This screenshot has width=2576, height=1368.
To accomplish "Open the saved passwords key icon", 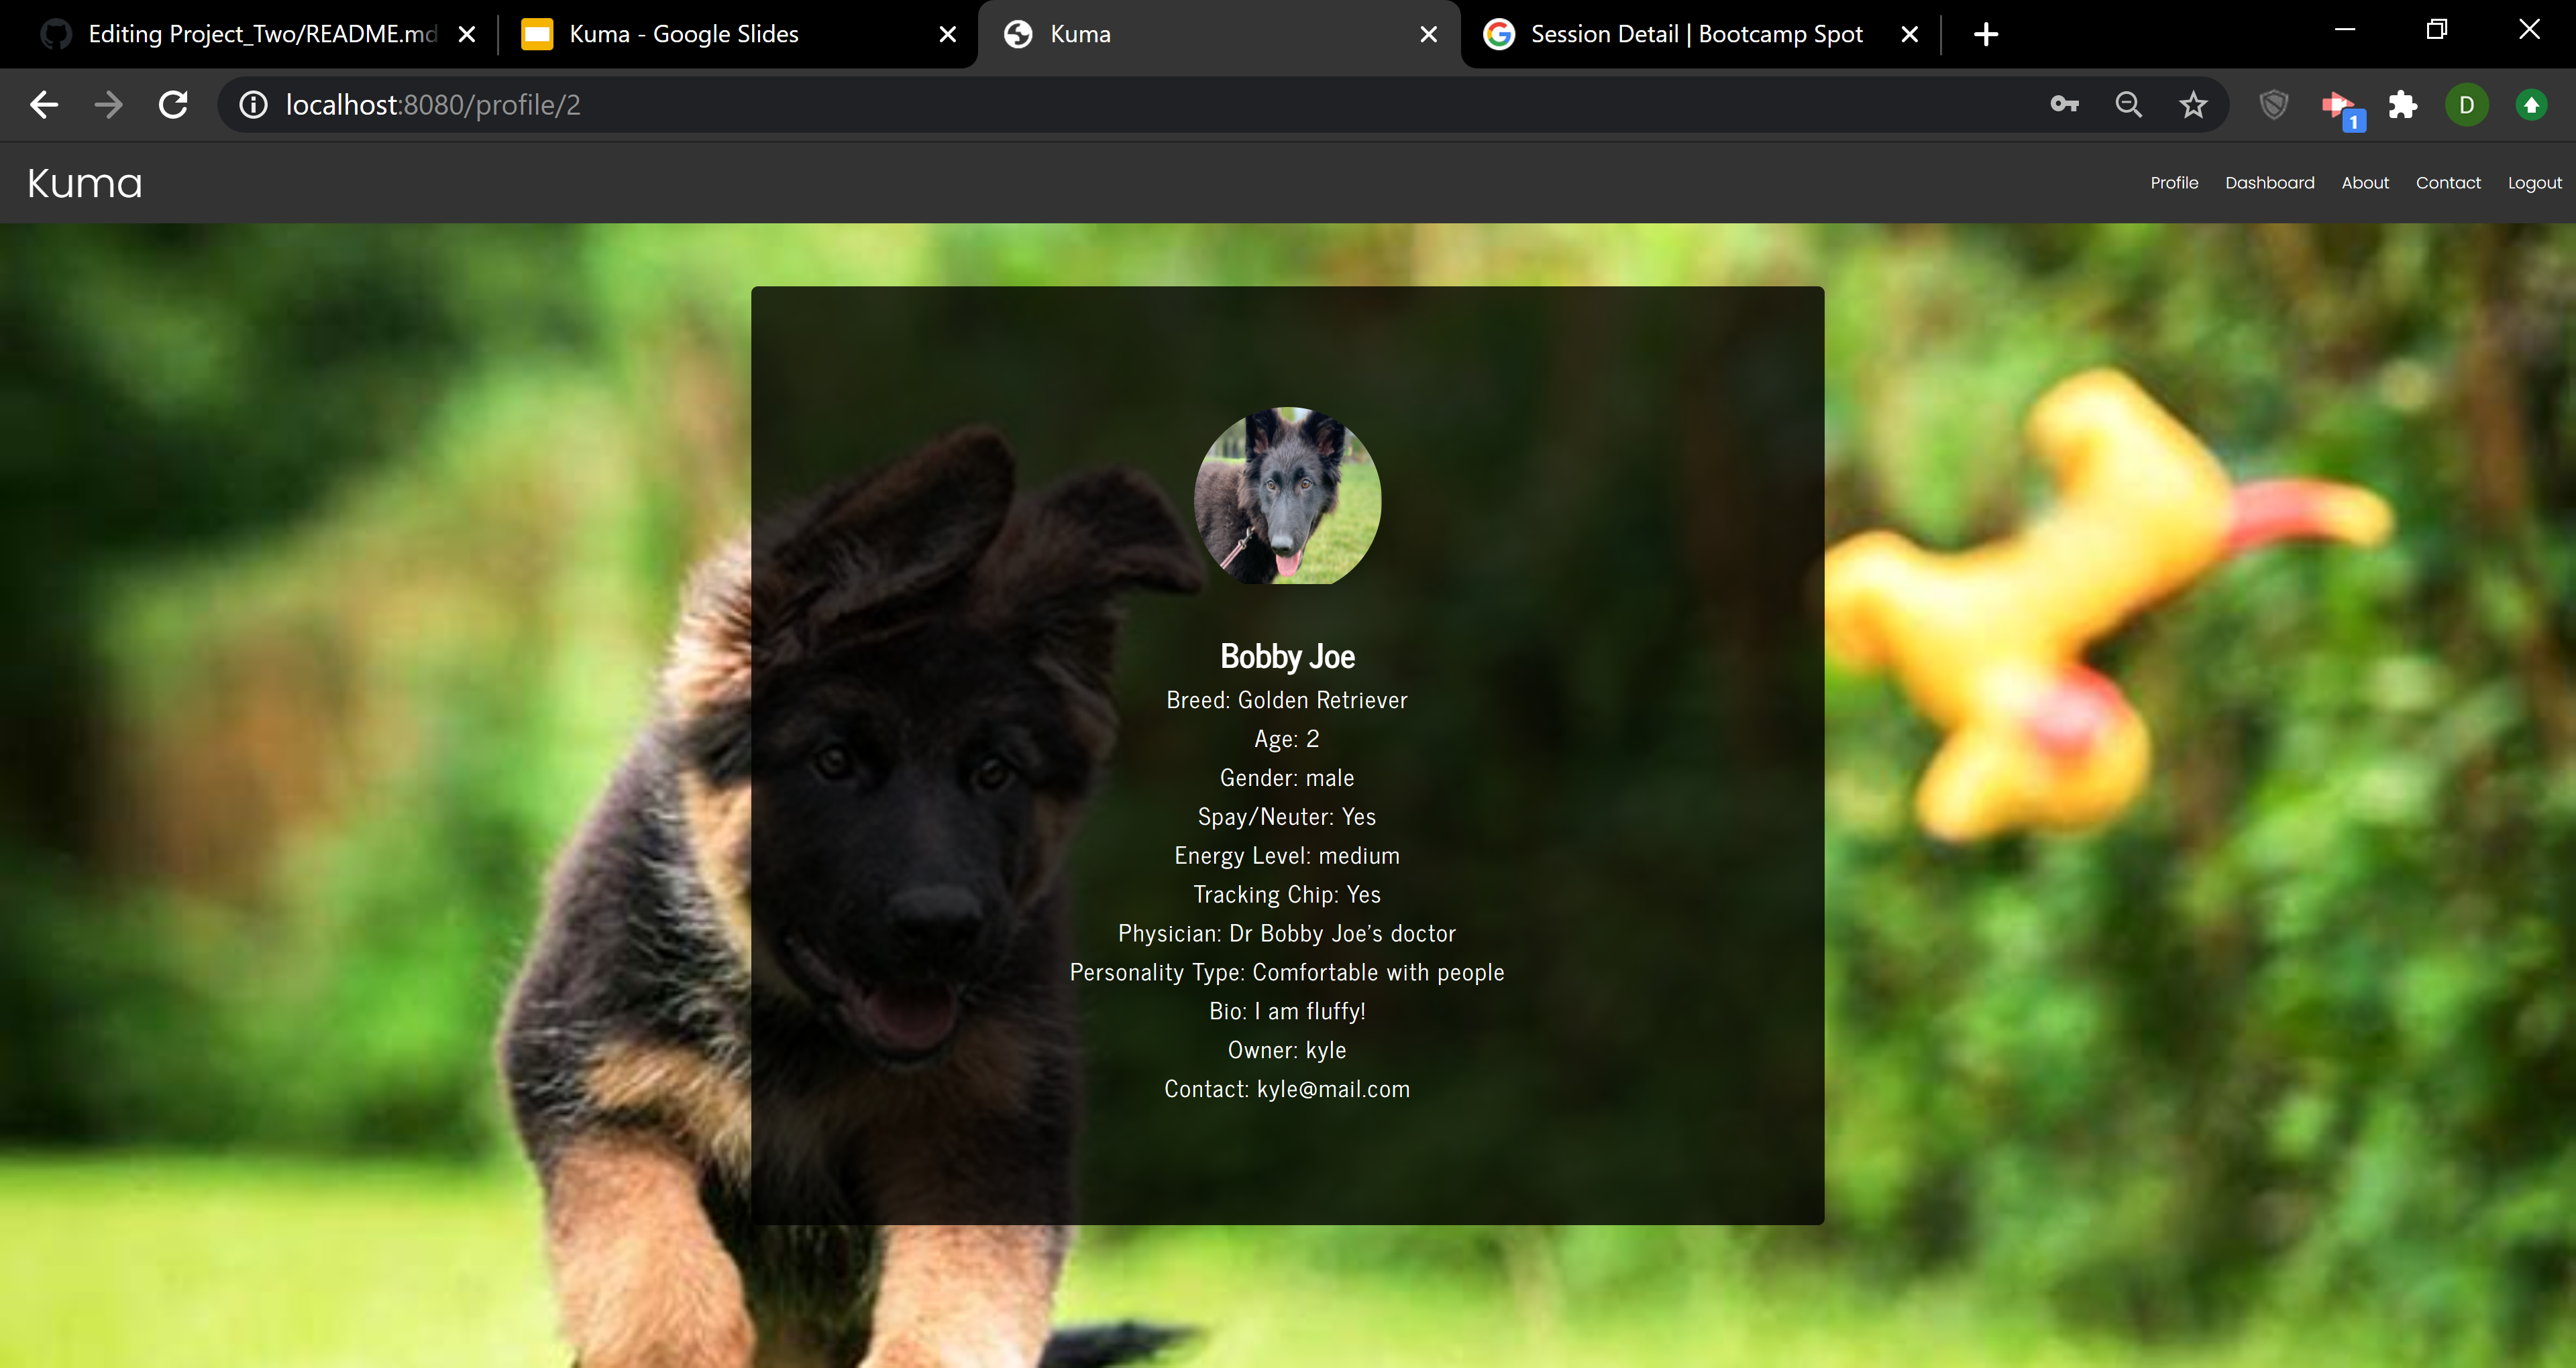I will tap(2064, 105).
